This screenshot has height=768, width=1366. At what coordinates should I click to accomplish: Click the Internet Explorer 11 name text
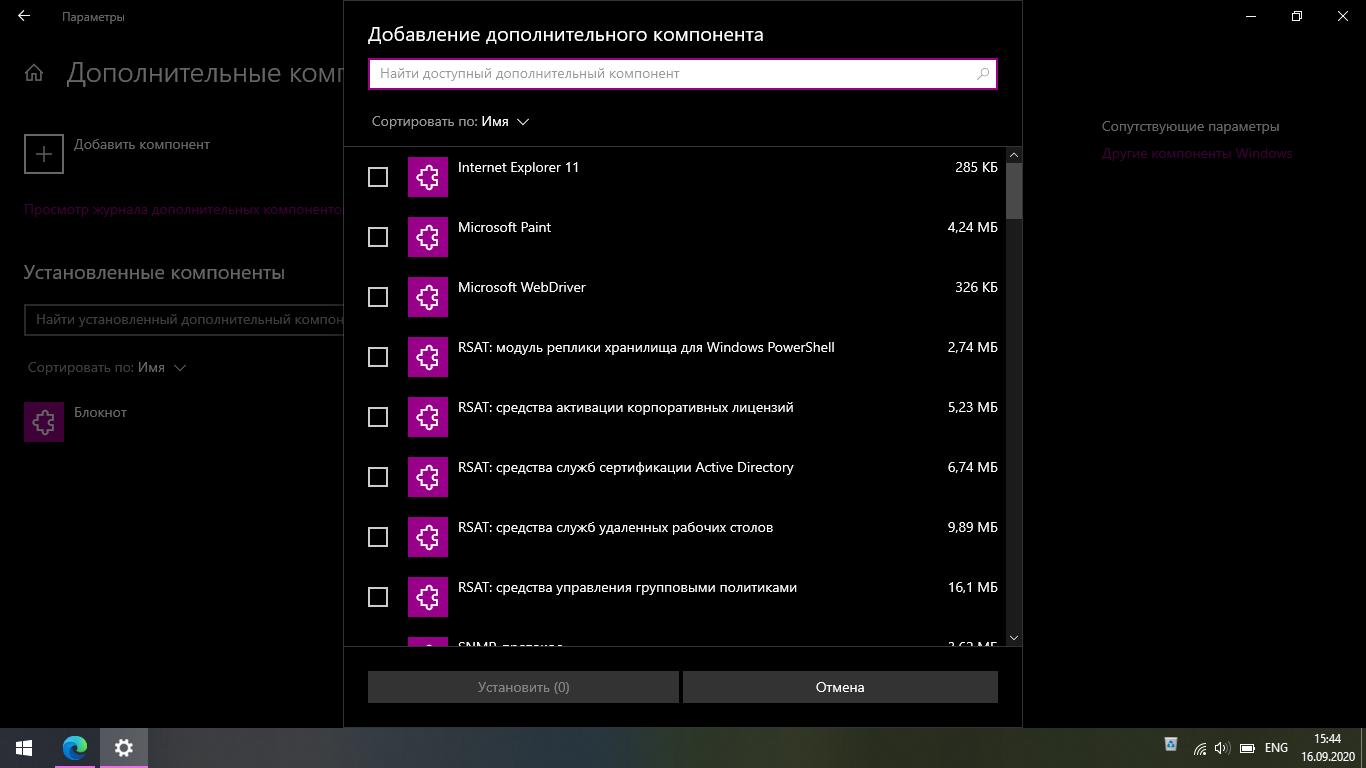click(x=518, y=167)
